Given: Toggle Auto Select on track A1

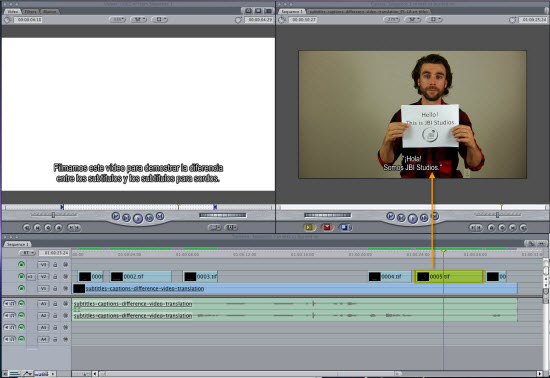Looking at the screenshot, I should click(65, 304).
